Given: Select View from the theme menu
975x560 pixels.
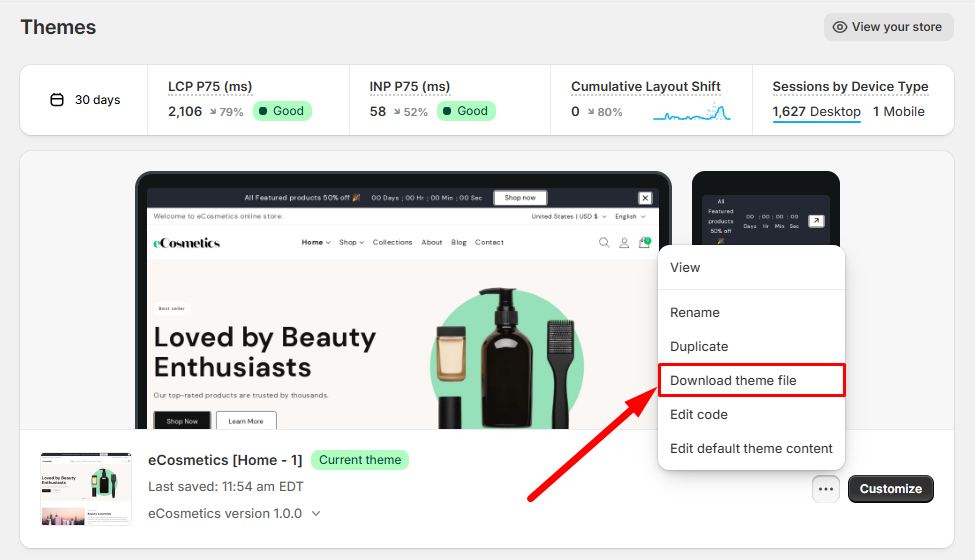Looking at the screenshot, I should (751, 268).
